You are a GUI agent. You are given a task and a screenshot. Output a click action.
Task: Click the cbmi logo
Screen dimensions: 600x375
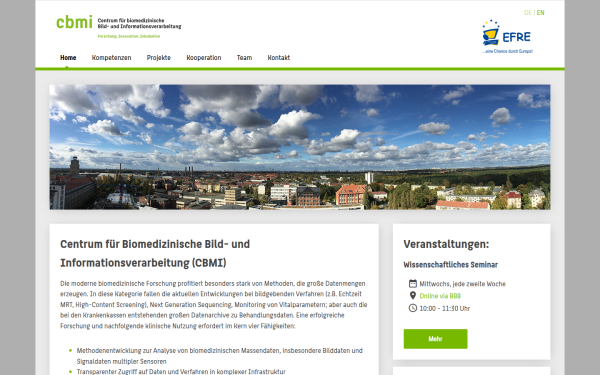(x=74, y=22)
